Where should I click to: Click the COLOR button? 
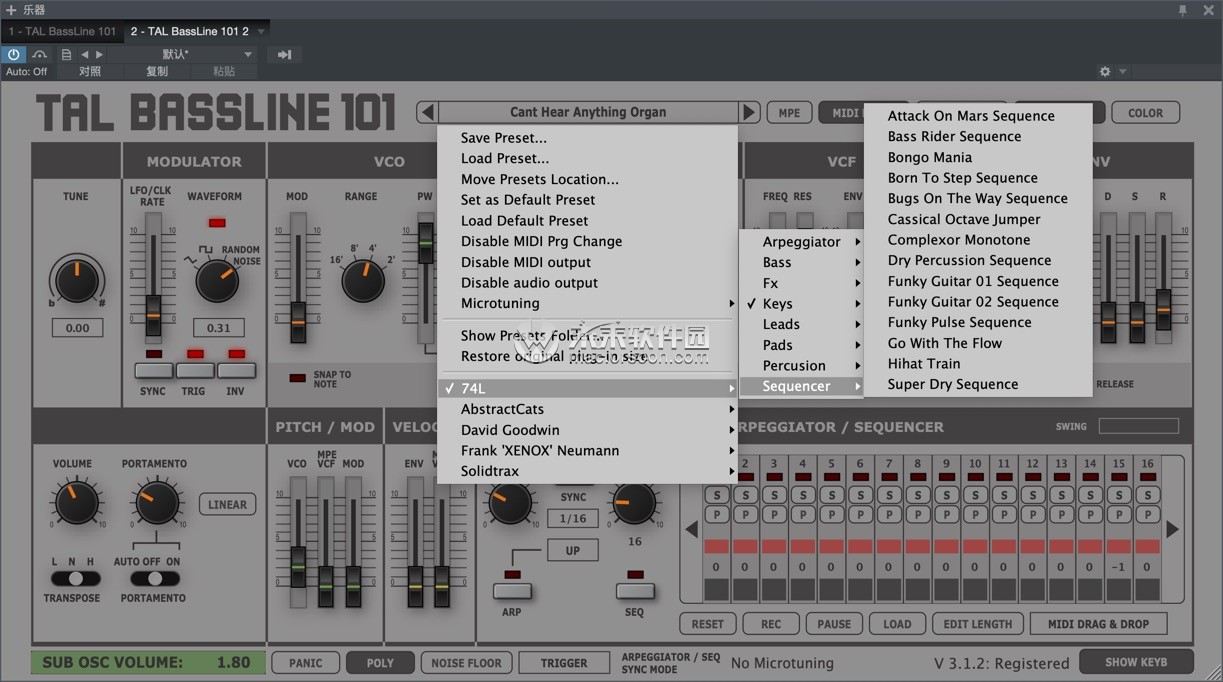tap(1145, 113)
